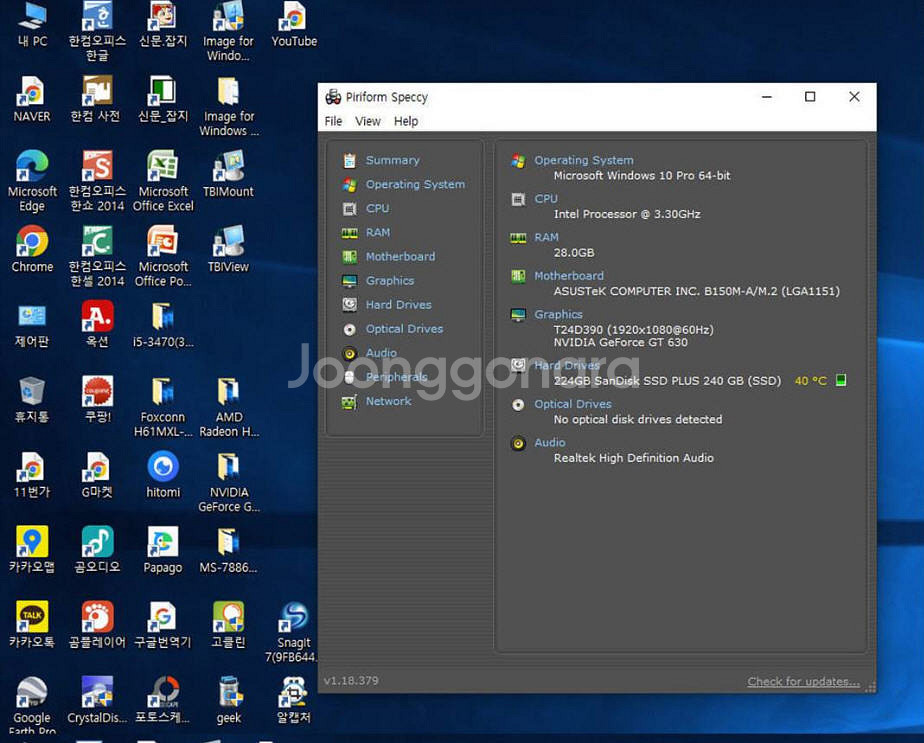Image resolution: width=924 pixels, height=743 pixels.
Task: Select the TBIView desktop icon
Action: click(x=228, y=249)
